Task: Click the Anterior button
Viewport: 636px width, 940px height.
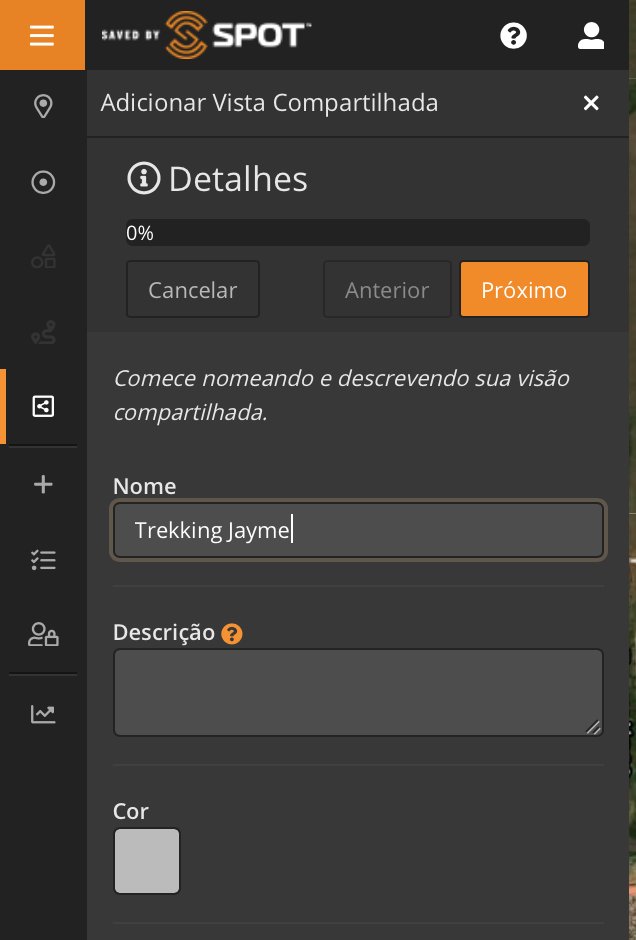Action: coord(387,290)
